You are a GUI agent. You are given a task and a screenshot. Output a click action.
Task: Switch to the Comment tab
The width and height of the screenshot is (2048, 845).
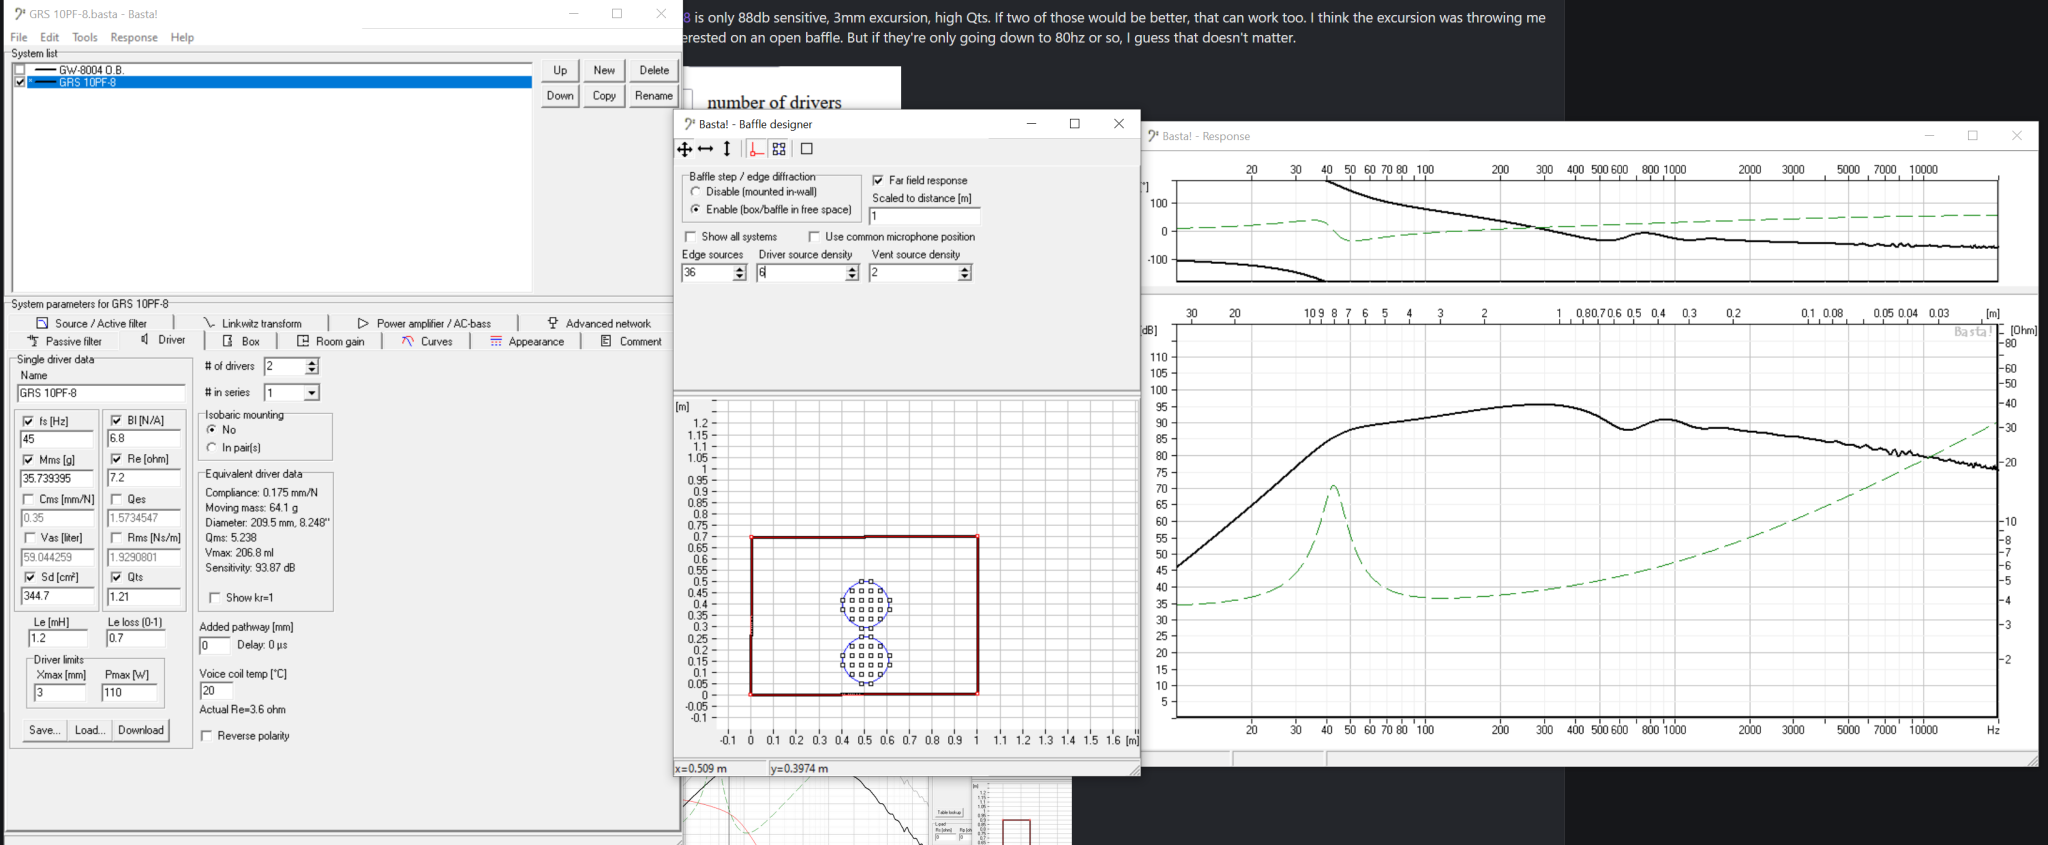point(631,341)
